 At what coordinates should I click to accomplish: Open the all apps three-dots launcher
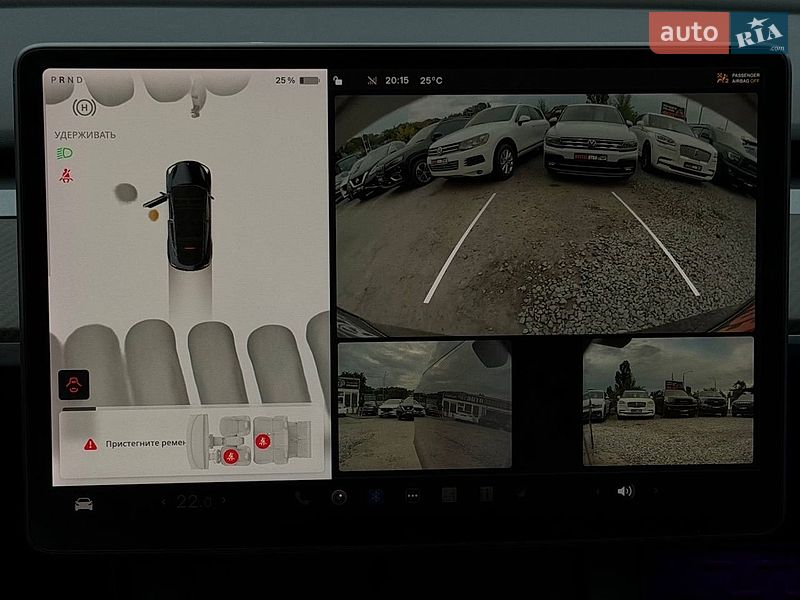[x=412, y=496]
